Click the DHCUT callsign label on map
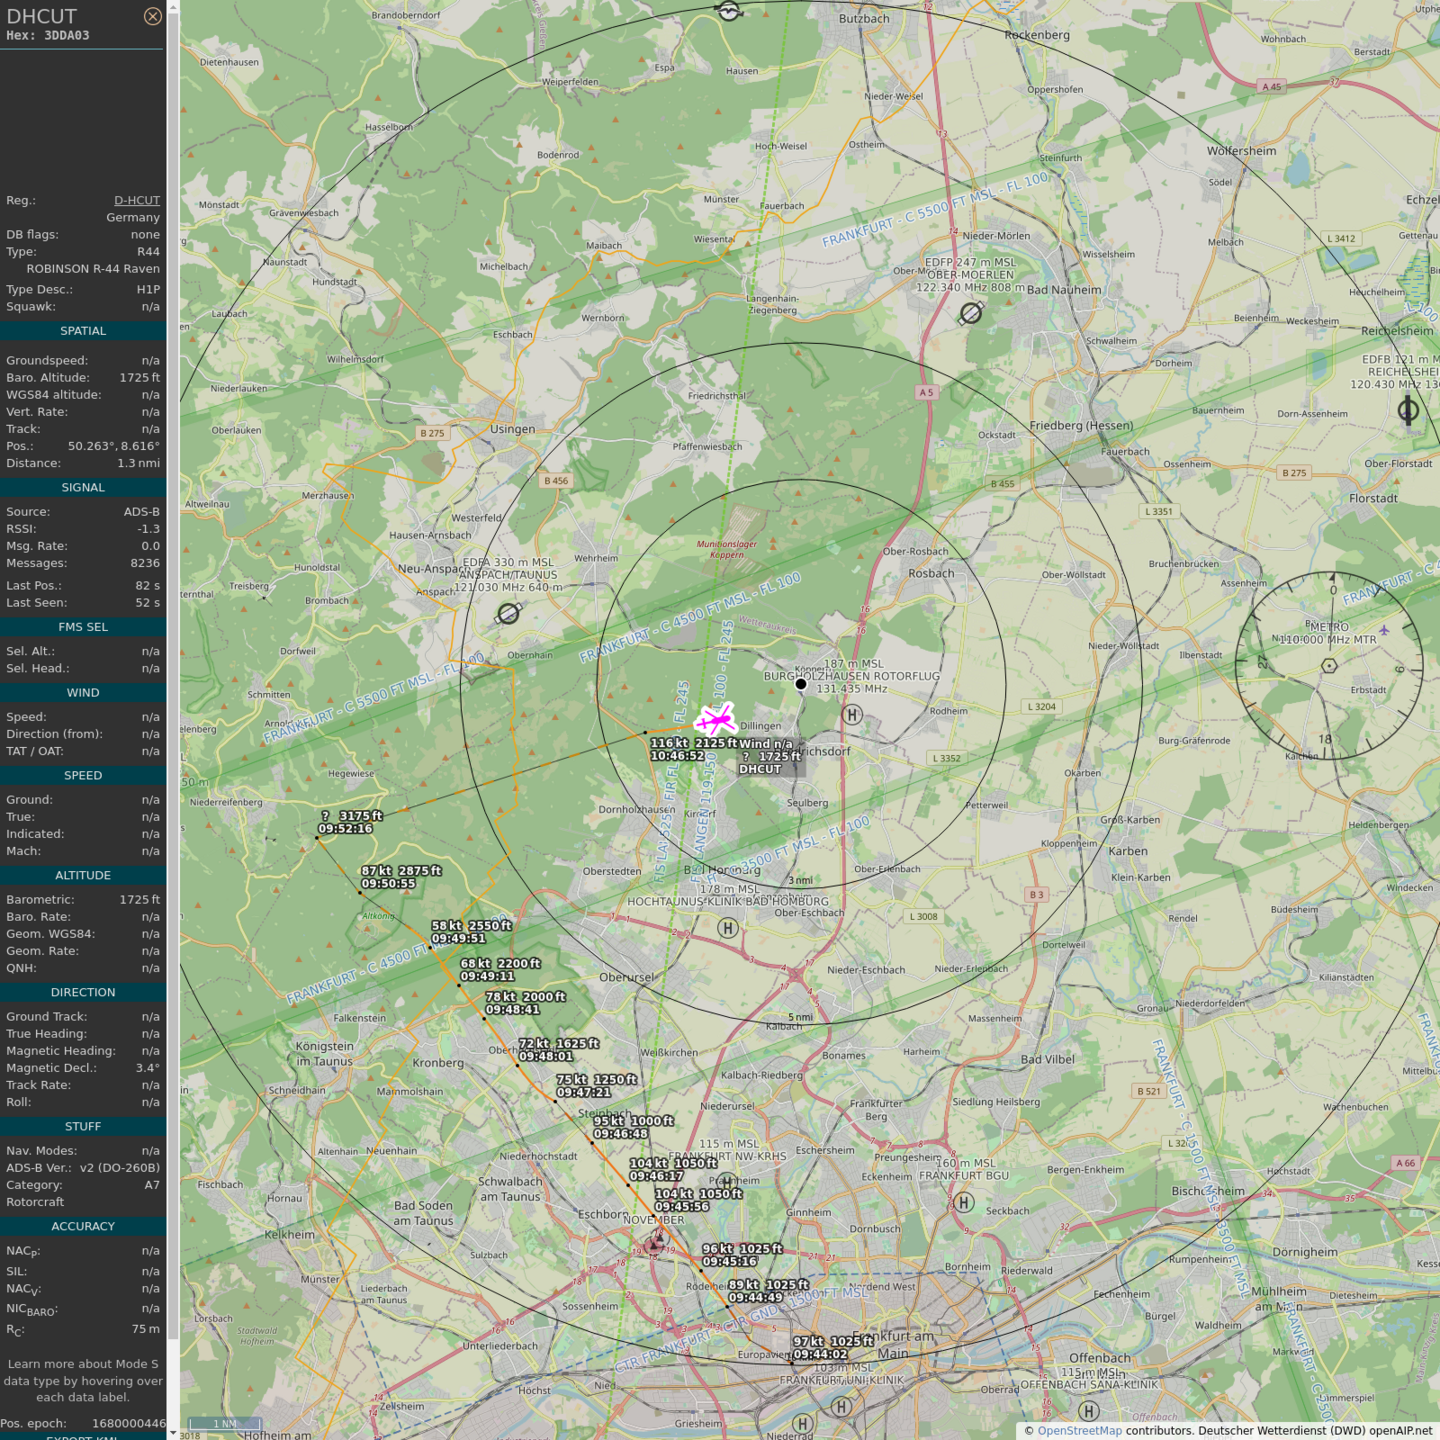 (760, 769)
